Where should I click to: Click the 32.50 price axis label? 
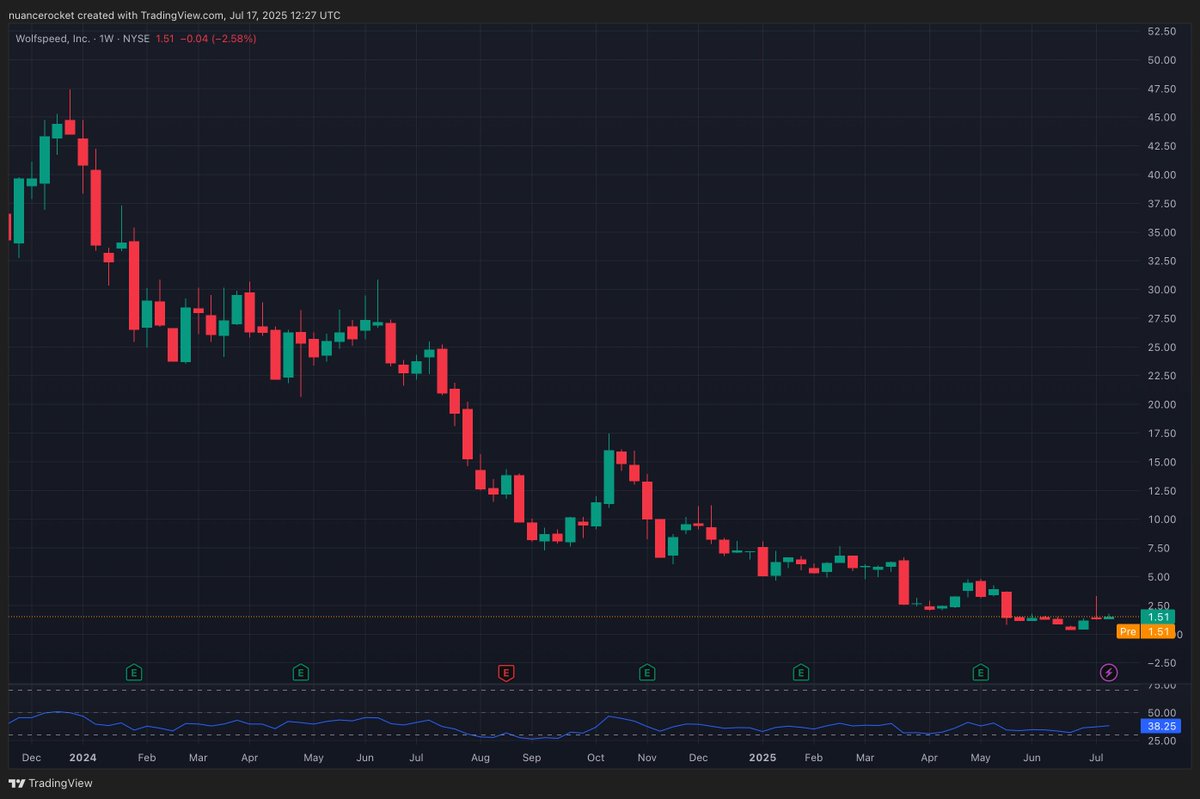click(x=1162, y=261)
